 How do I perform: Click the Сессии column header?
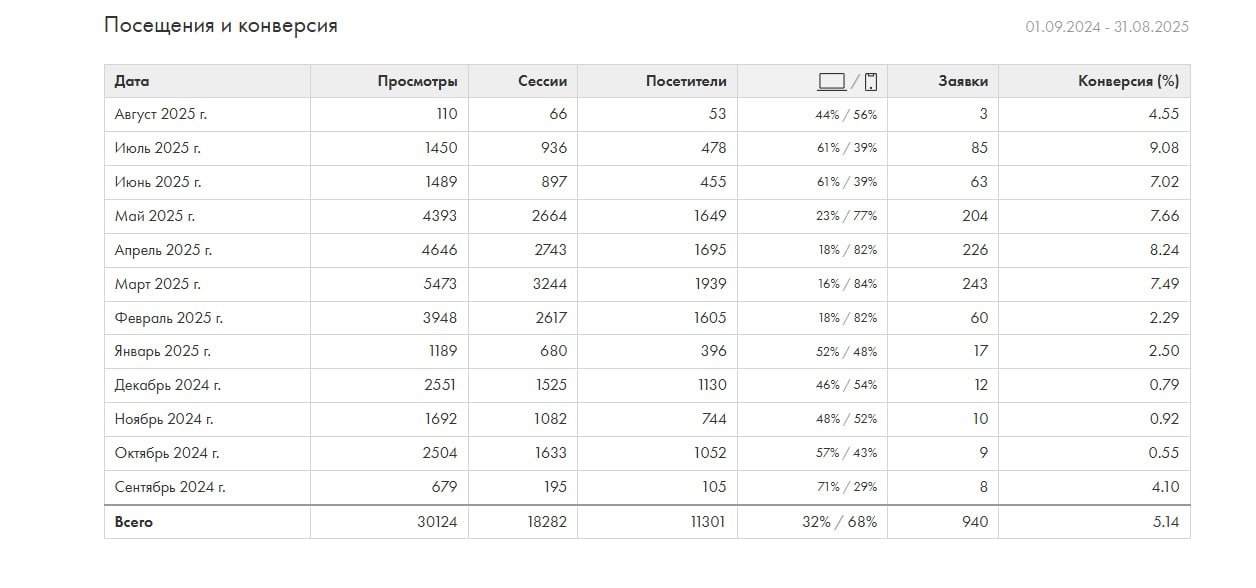click(542, 82)
